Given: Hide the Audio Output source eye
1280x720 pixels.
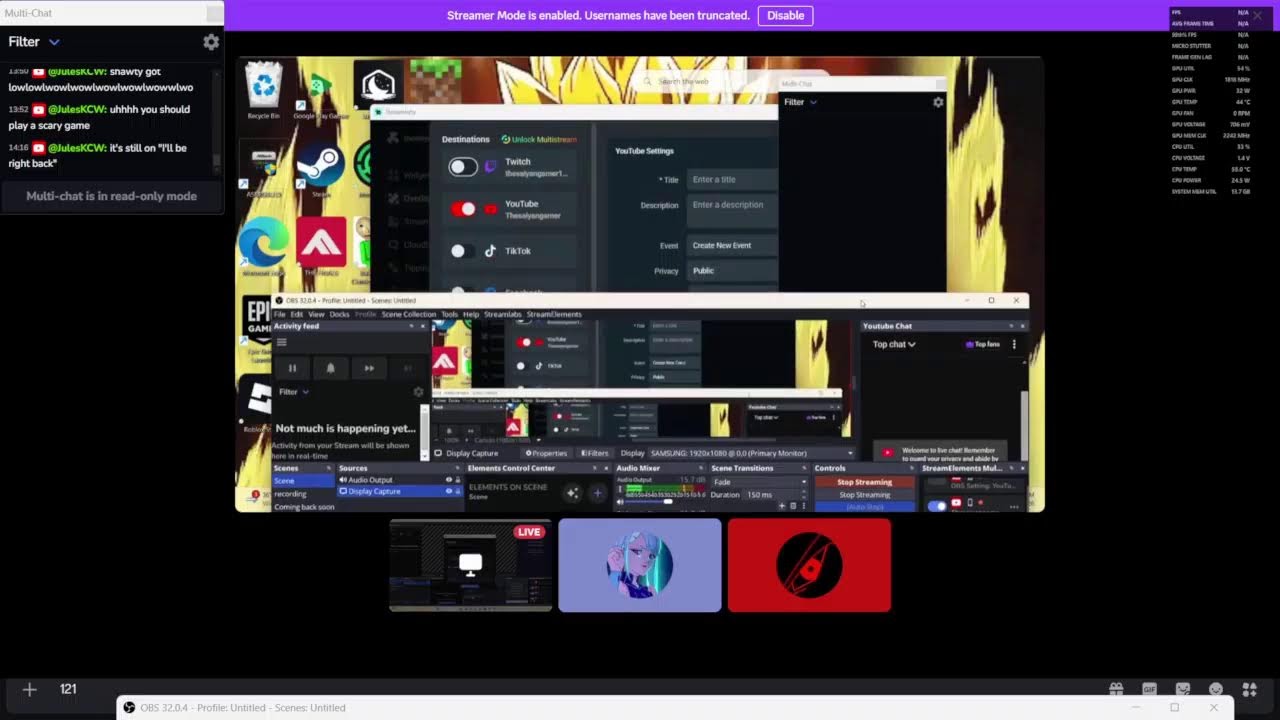Looking at the screenshot, I should click(448, 480).
